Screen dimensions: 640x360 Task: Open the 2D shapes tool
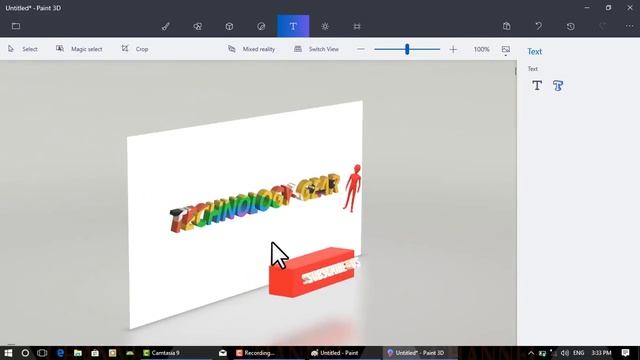click(198, 26)
